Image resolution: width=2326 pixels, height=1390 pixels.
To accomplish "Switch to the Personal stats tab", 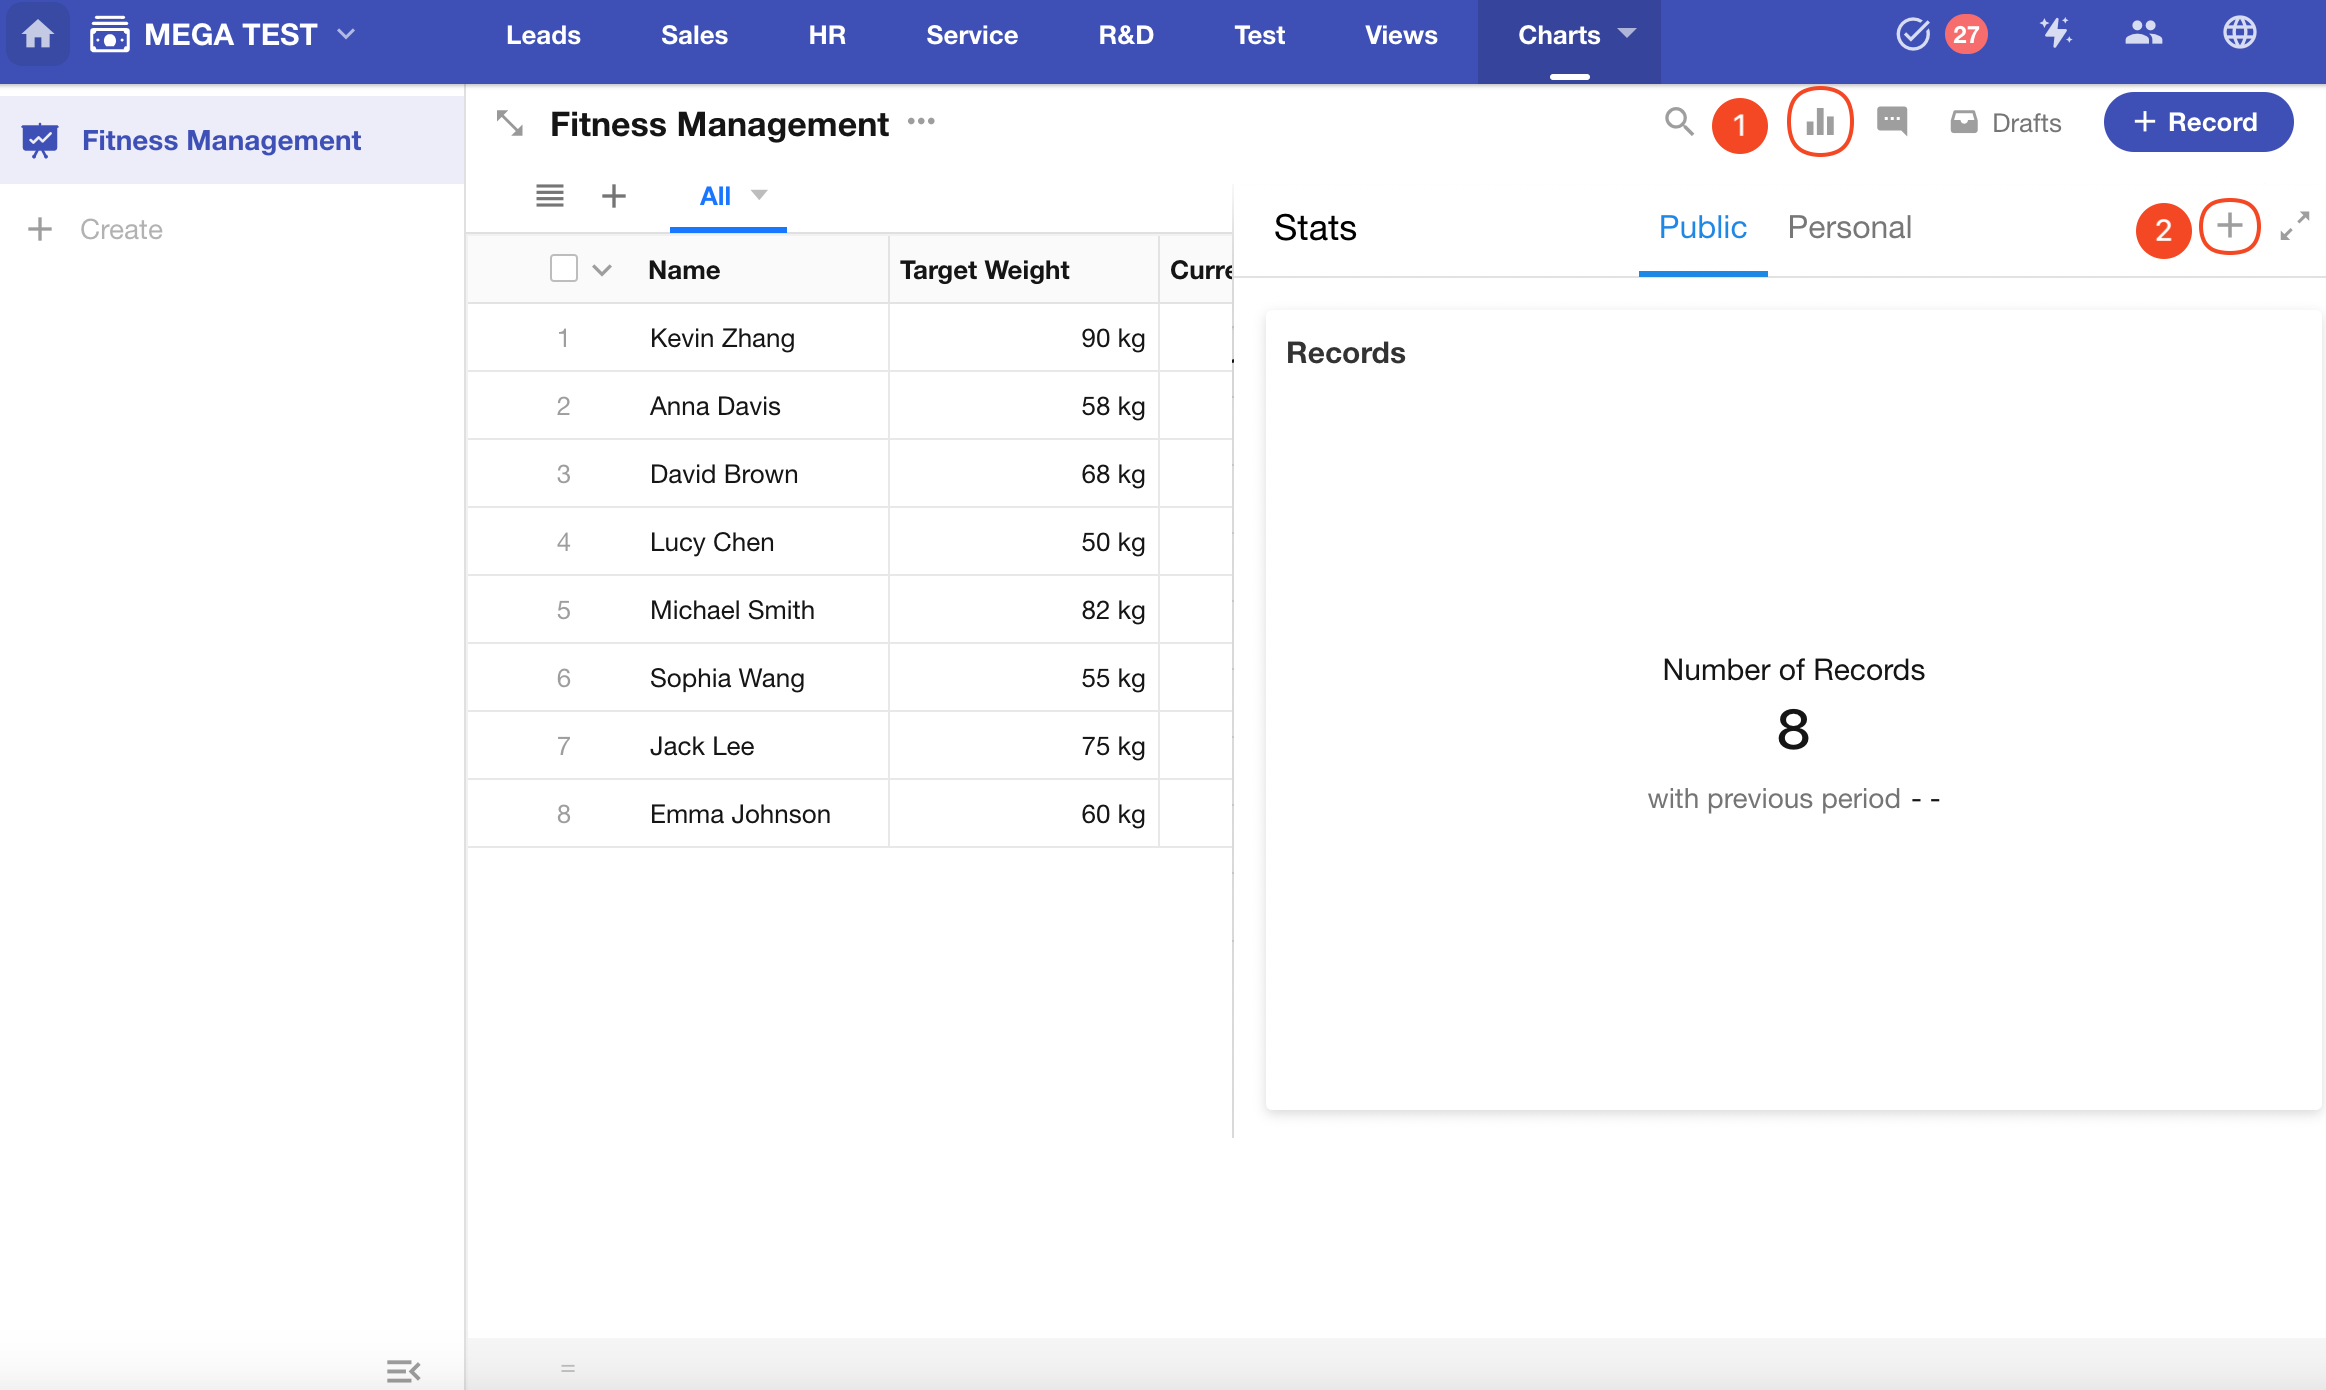I will tap(1849, 228).
